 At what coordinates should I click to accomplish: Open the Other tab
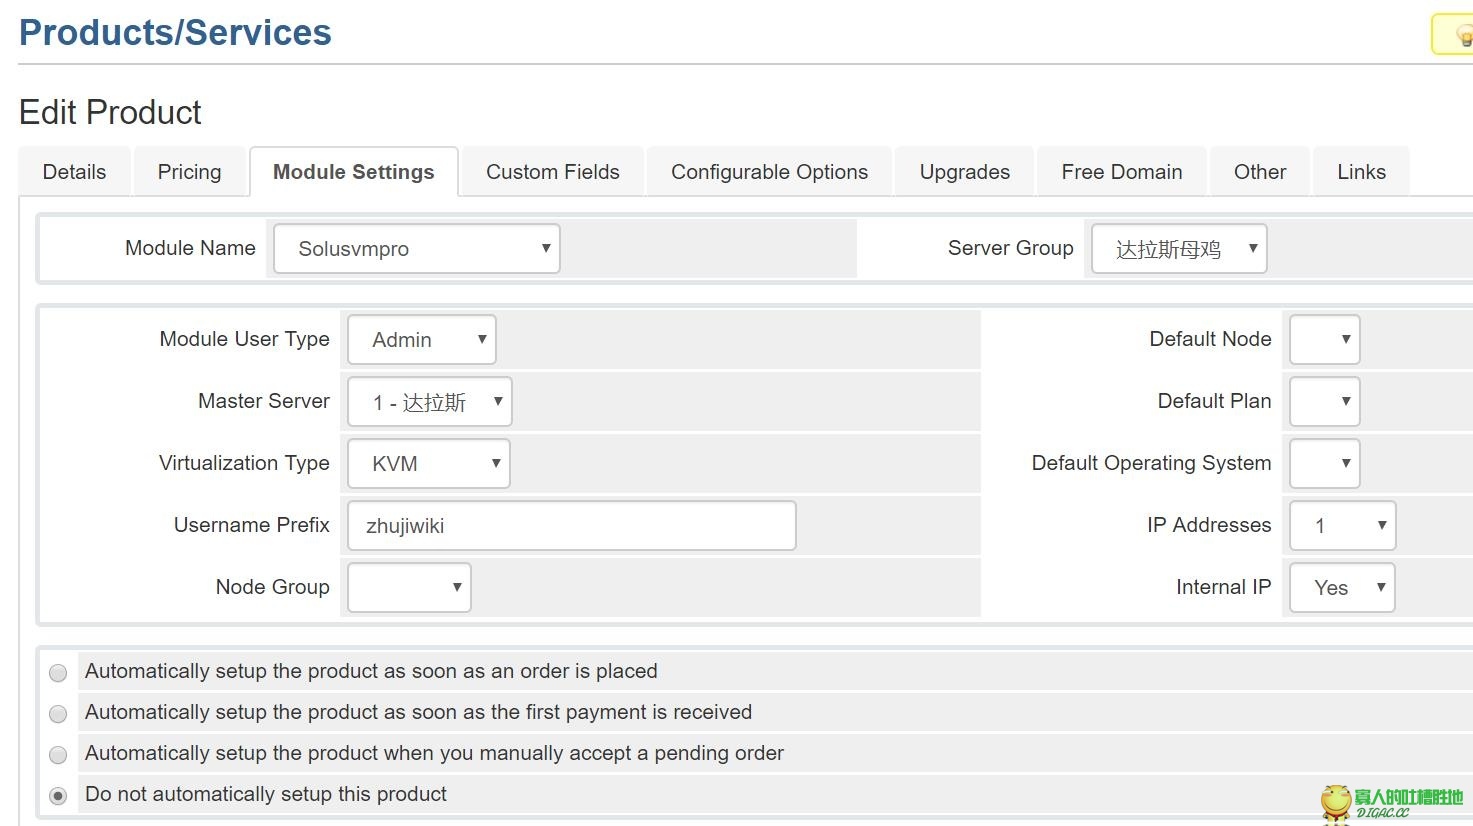pyautogui.click(x=1260, y=172)
